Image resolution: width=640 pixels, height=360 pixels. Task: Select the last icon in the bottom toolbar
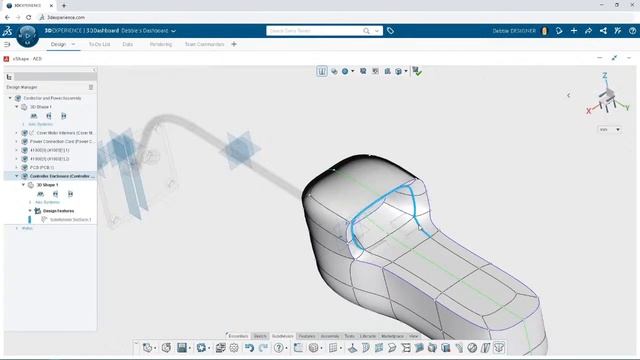click(x=499, y=348)
